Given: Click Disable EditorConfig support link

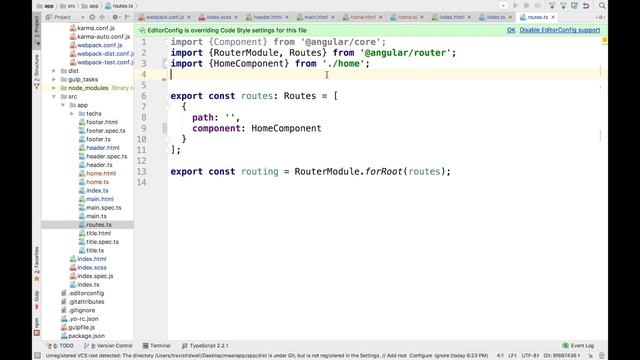Looking at the screenshot, I should (560, 30).
